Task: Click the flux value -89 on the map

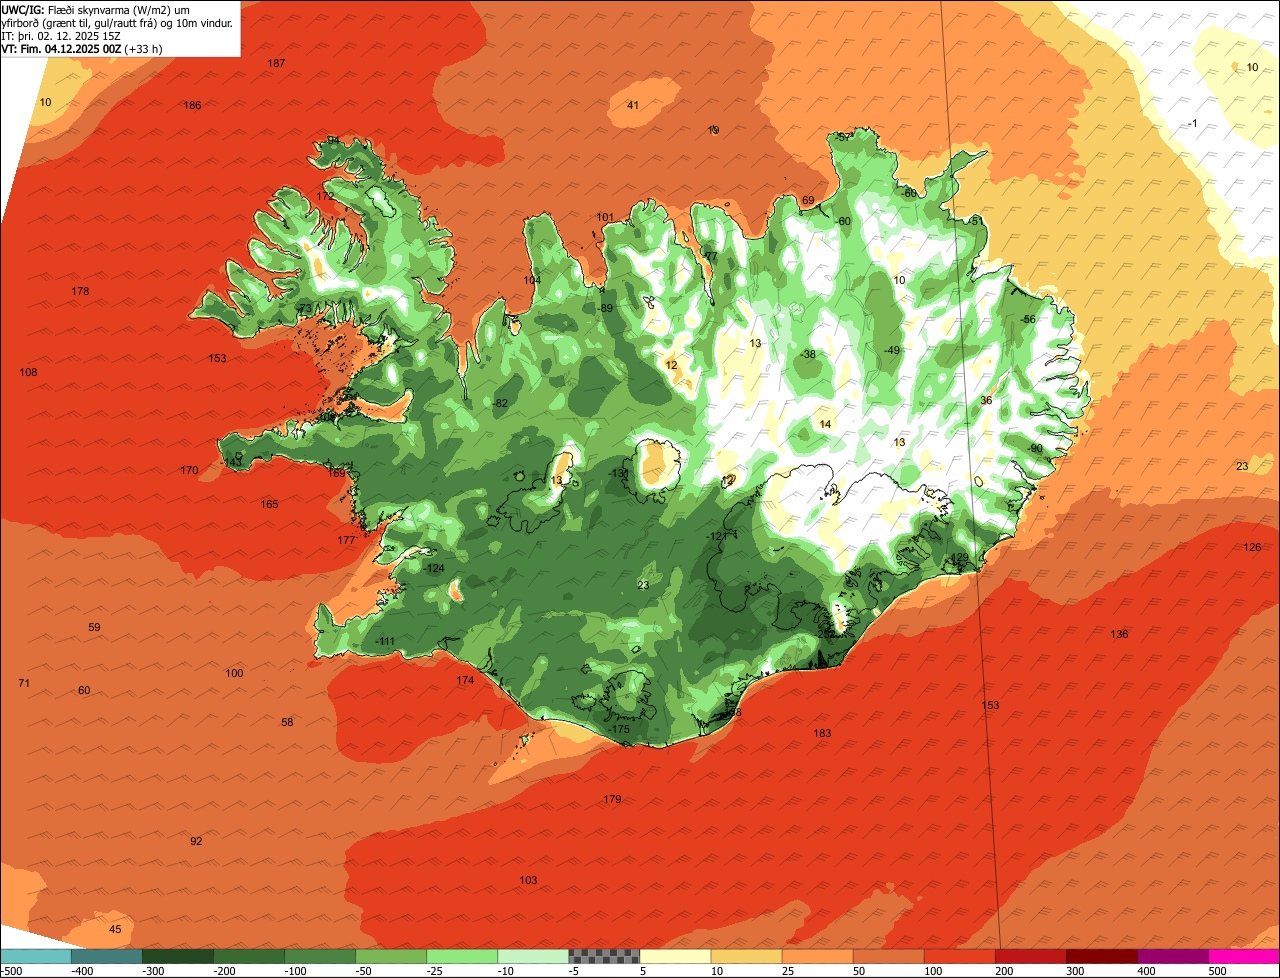Action: (x=605, y=309)
